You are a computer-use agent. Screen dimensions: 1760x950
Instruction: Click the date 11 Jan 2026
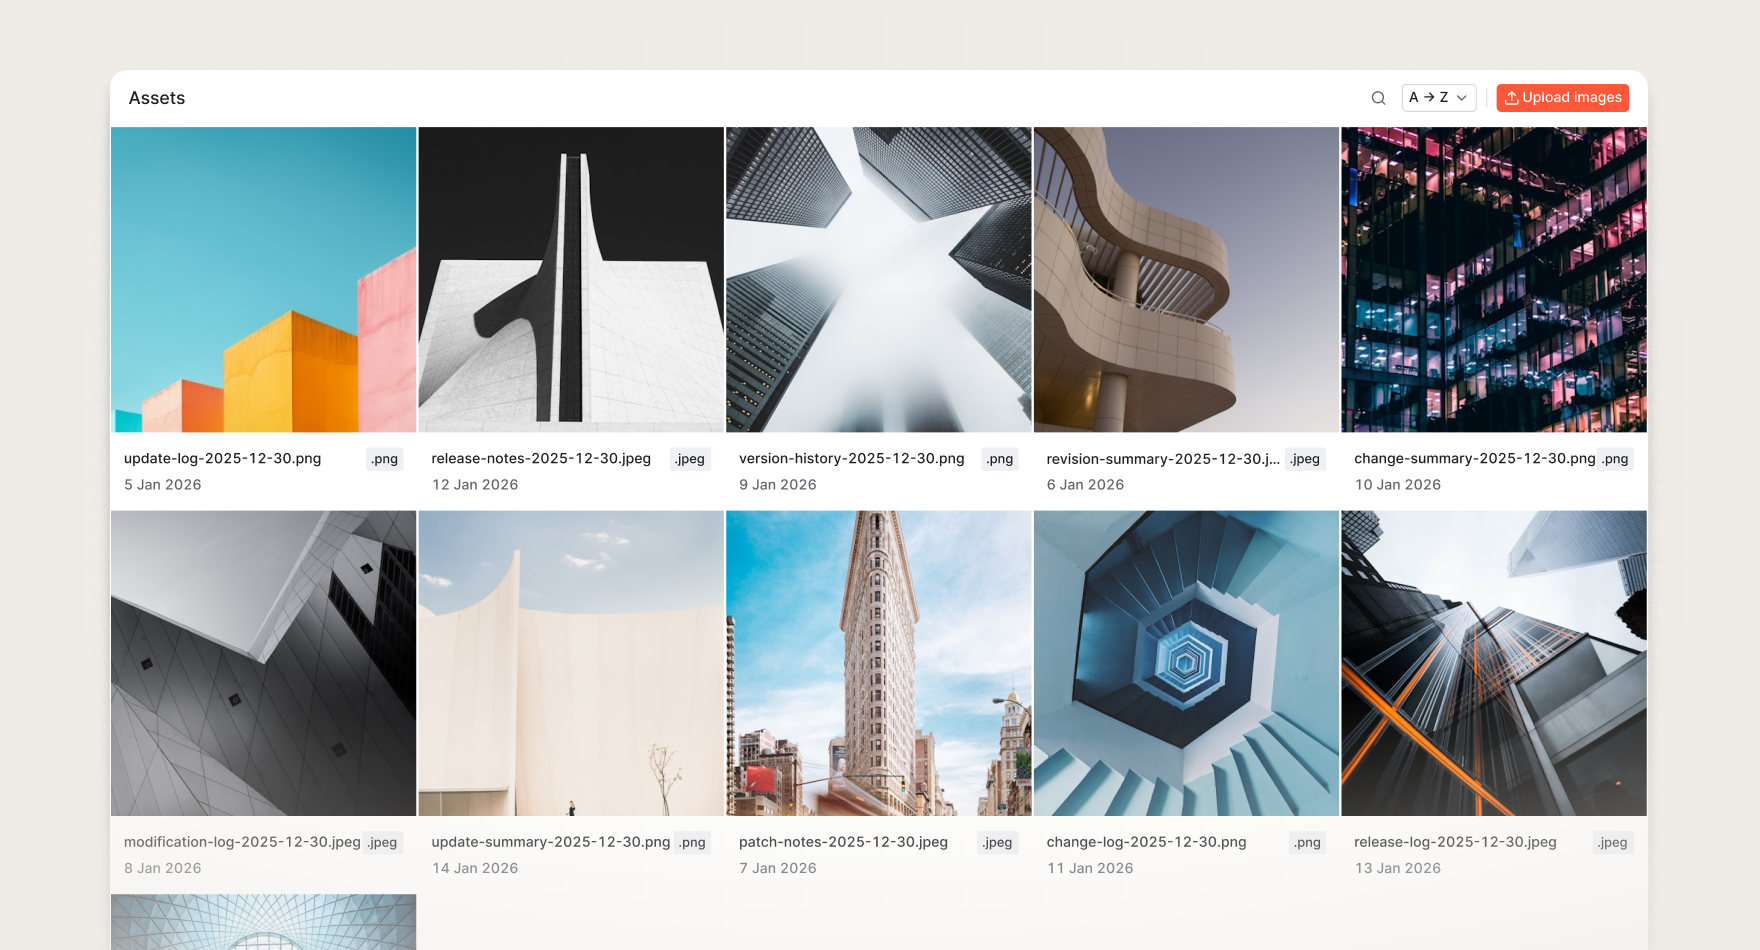(x=1090, y=868)
